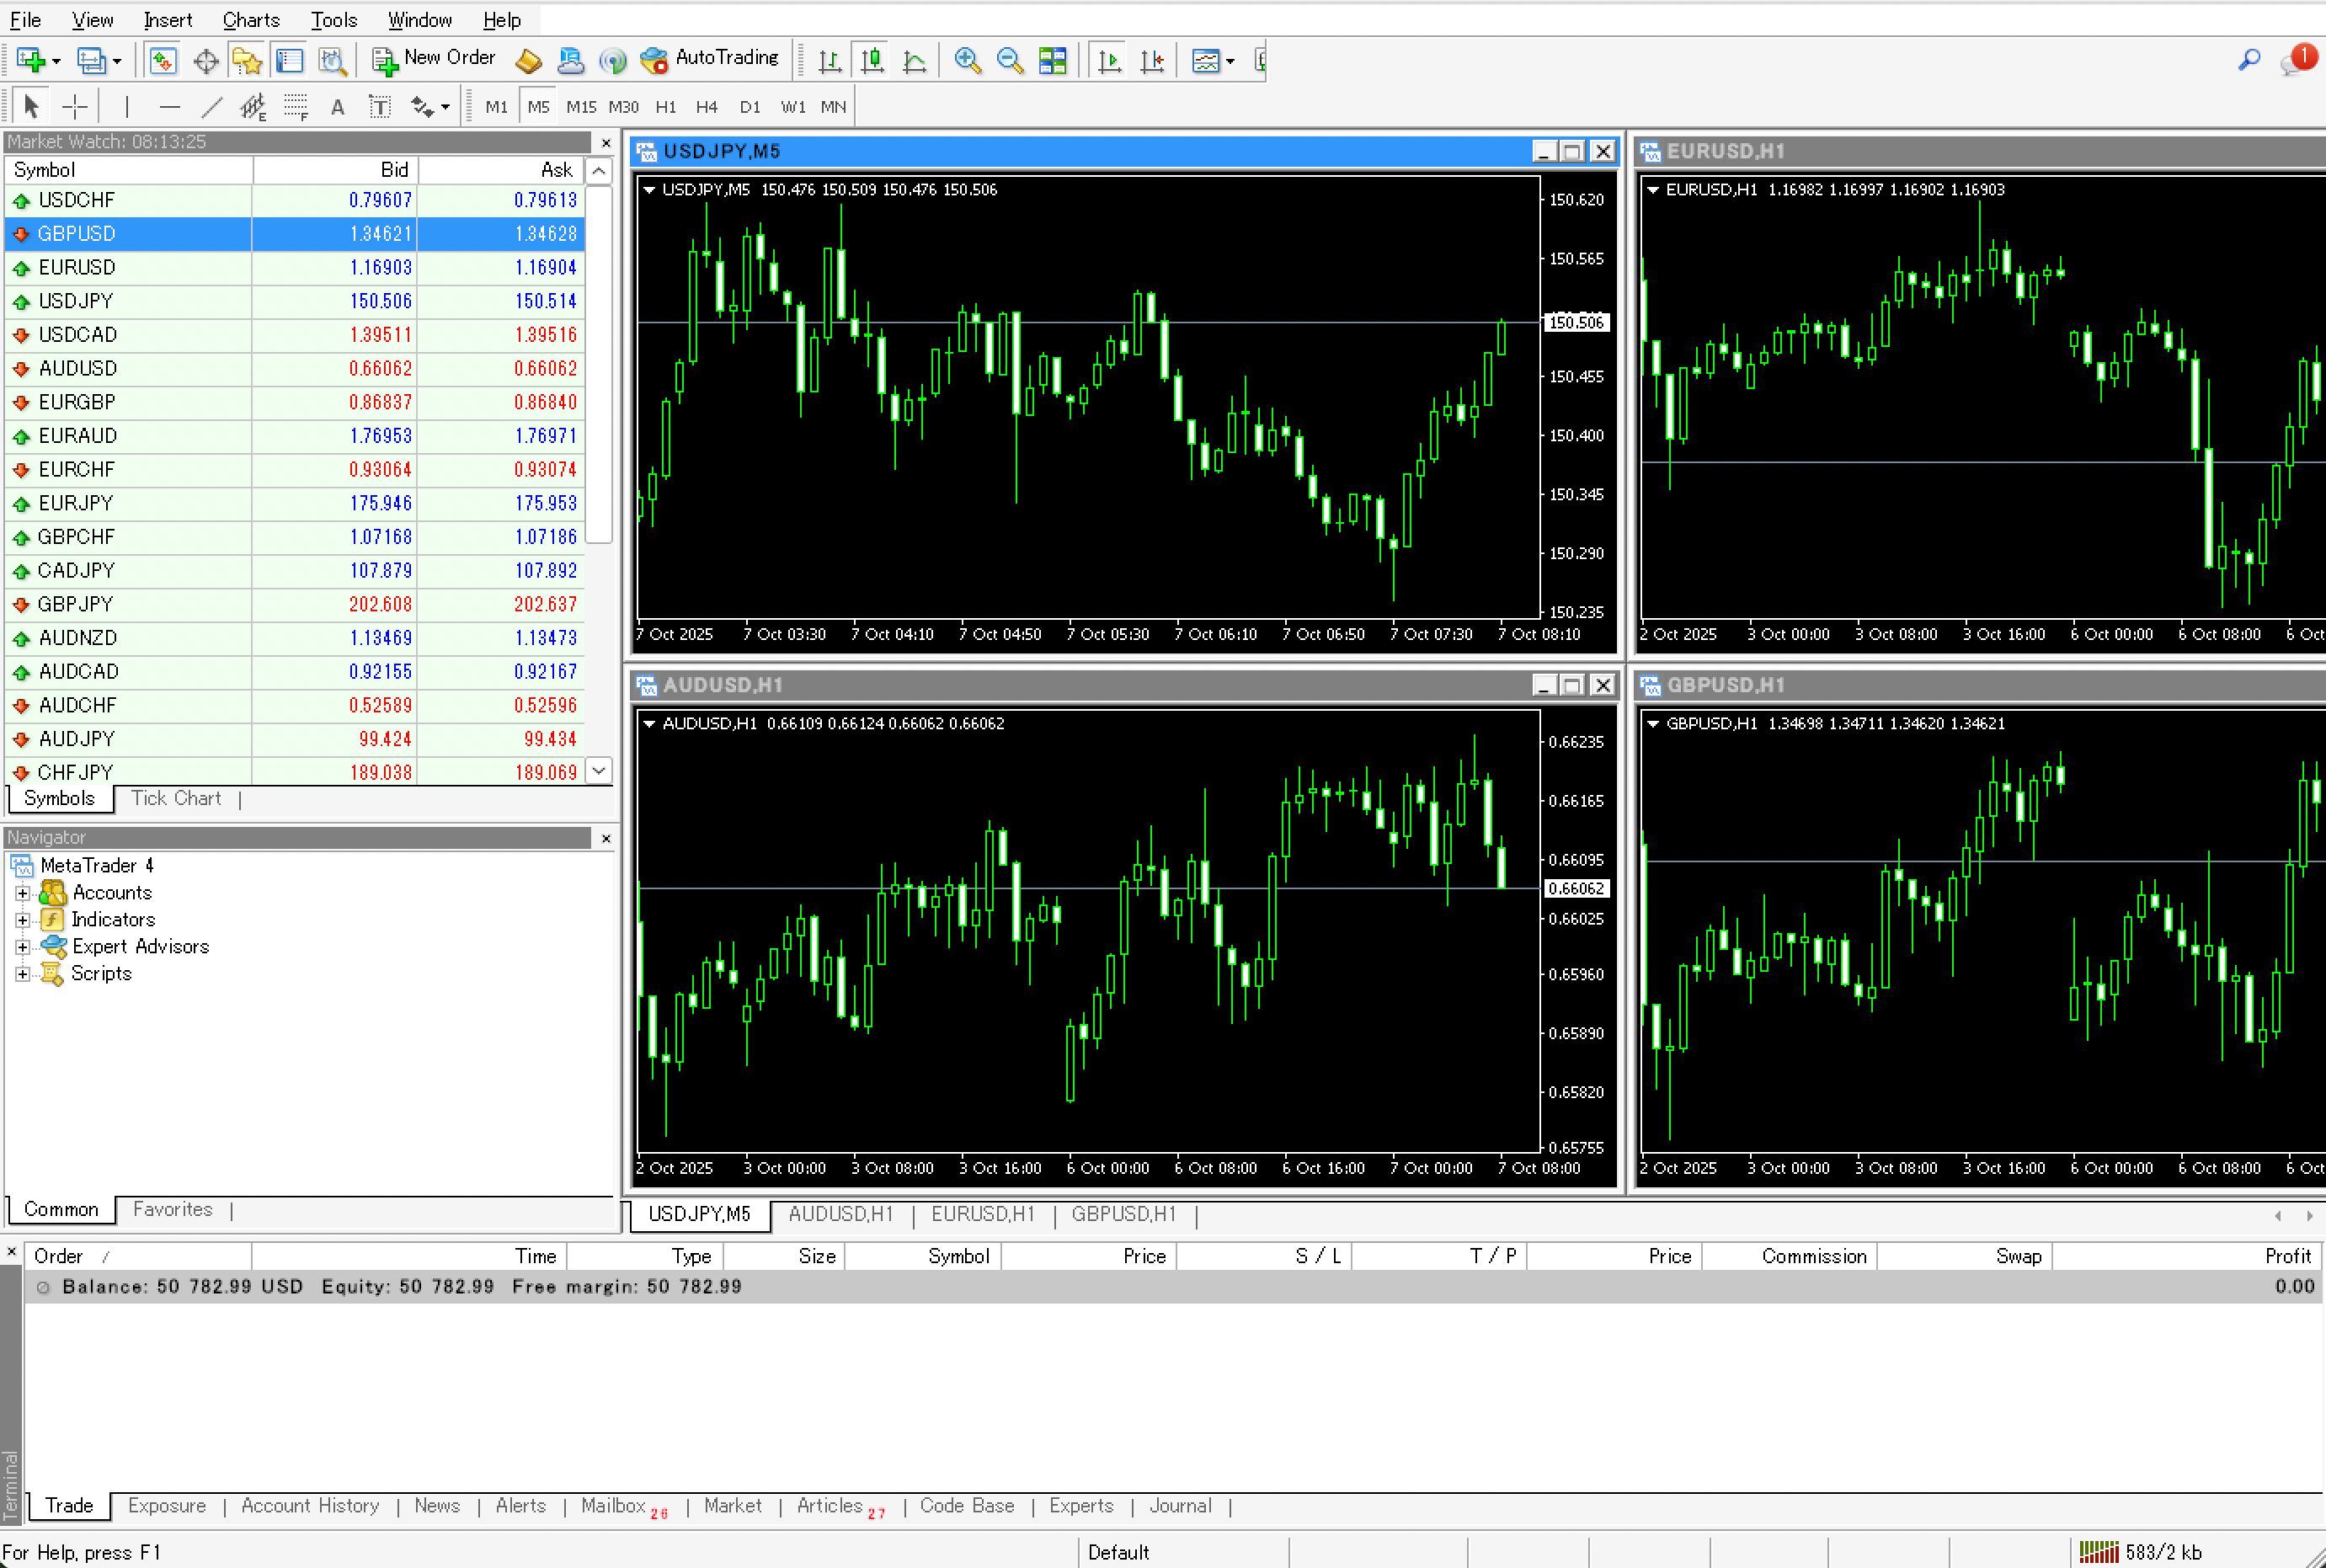This screenshot has height=1568, width=2326.
Task: Enable the Chart Shift toggle
Action: [1152, 61]
